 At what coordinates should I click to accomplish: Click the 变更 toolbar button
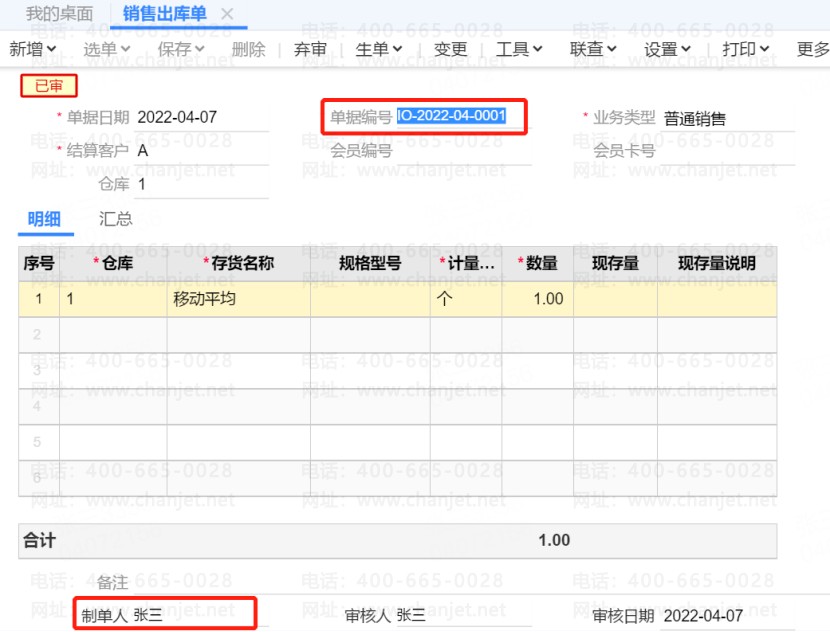pos(450,49)
